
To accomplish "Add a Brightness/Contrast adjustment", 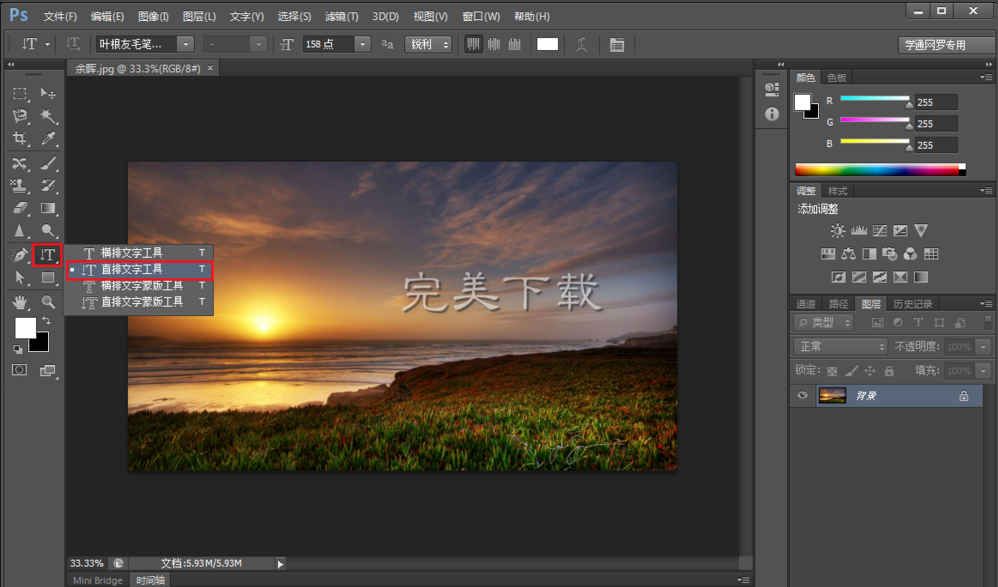I will click(837, 231).
